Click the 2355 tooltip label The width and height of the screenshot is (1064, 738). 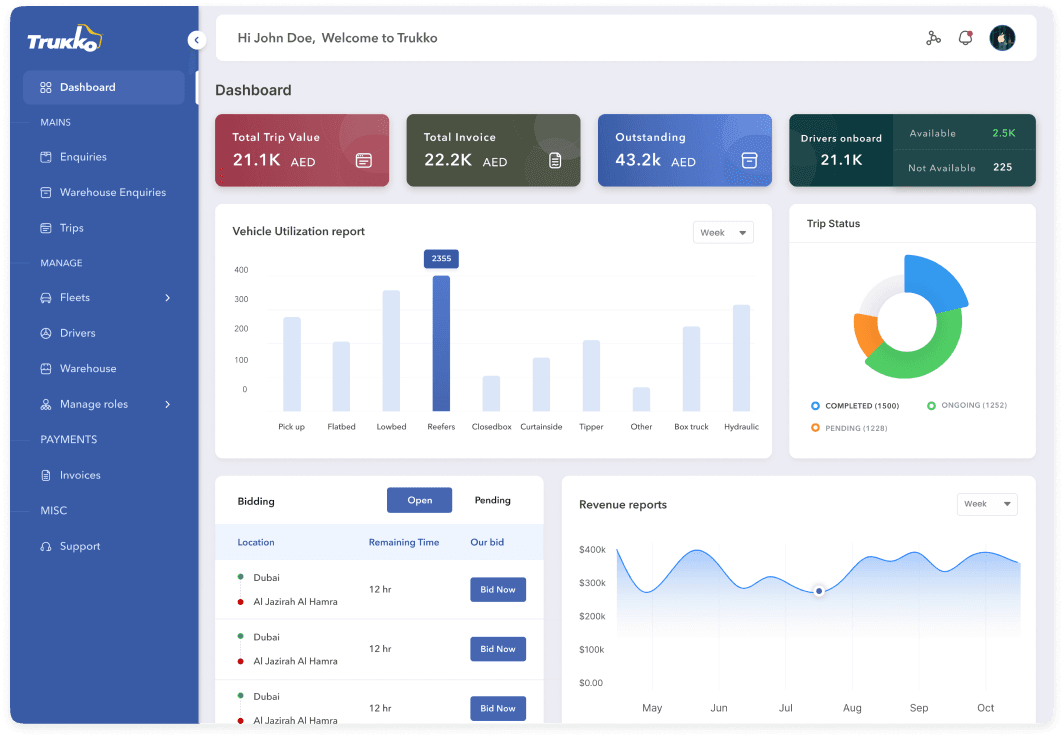click(x=441, y=258)
